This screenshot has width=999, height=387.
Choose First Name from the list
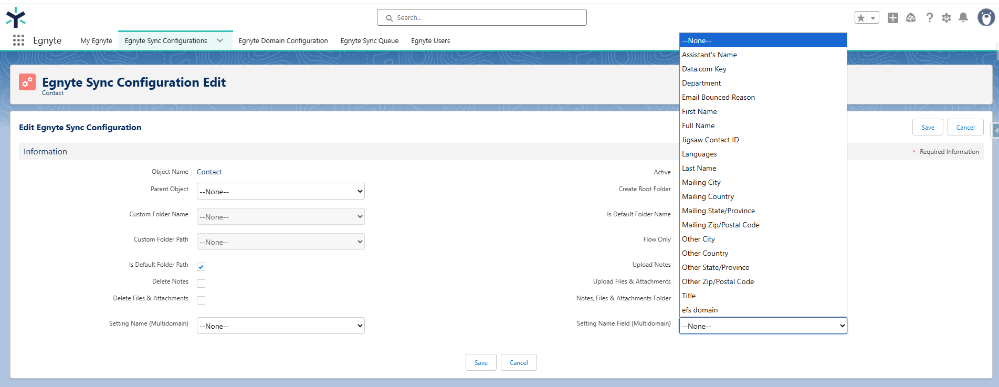[763, 112]
